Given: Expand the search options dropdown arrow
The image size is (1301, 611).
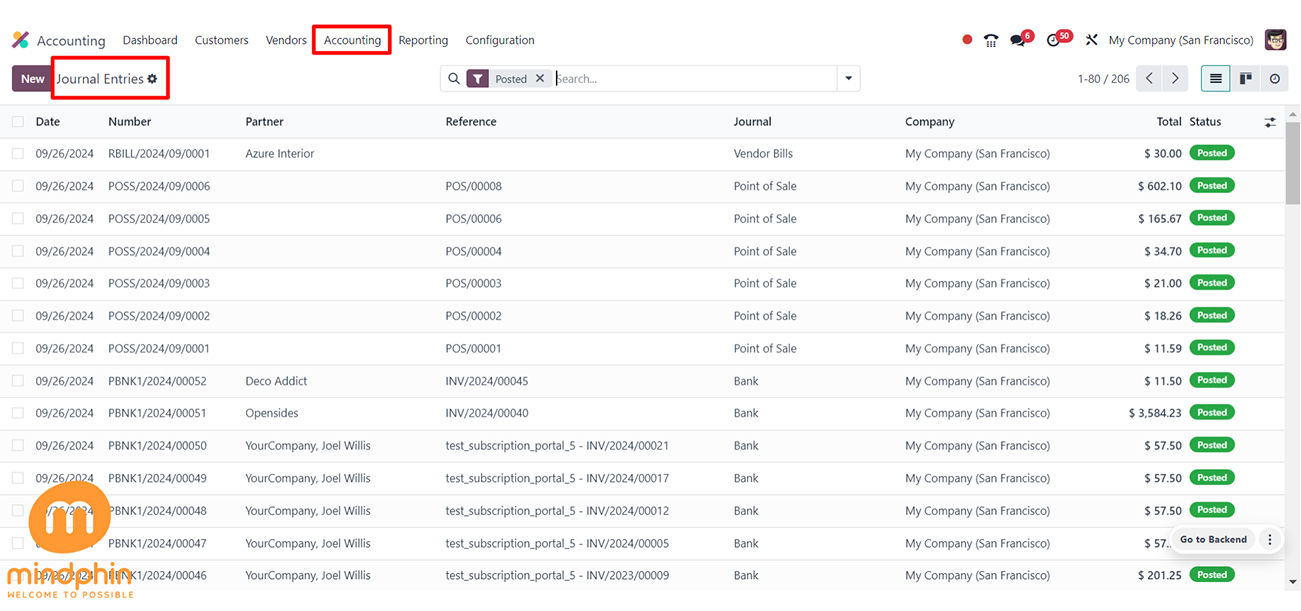Looking at the screenshot, I should [849, 79].
